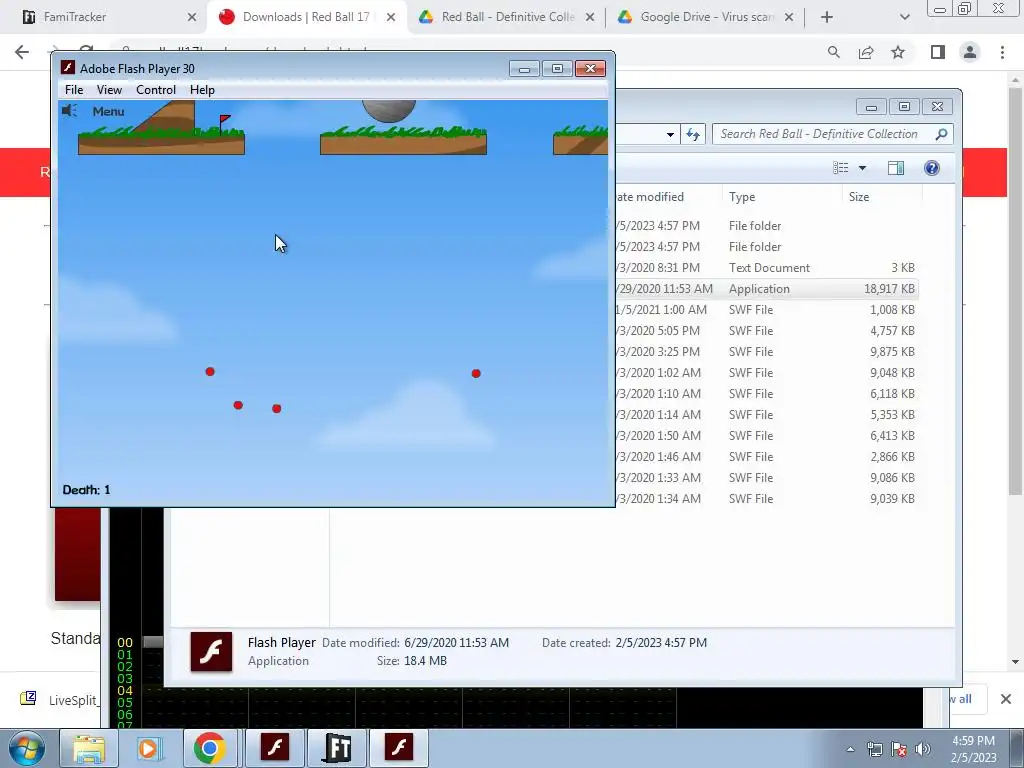Select the SWF File row sized 9,039 KB
Viewport: 1024px width, 768px height.
(767, 498)
